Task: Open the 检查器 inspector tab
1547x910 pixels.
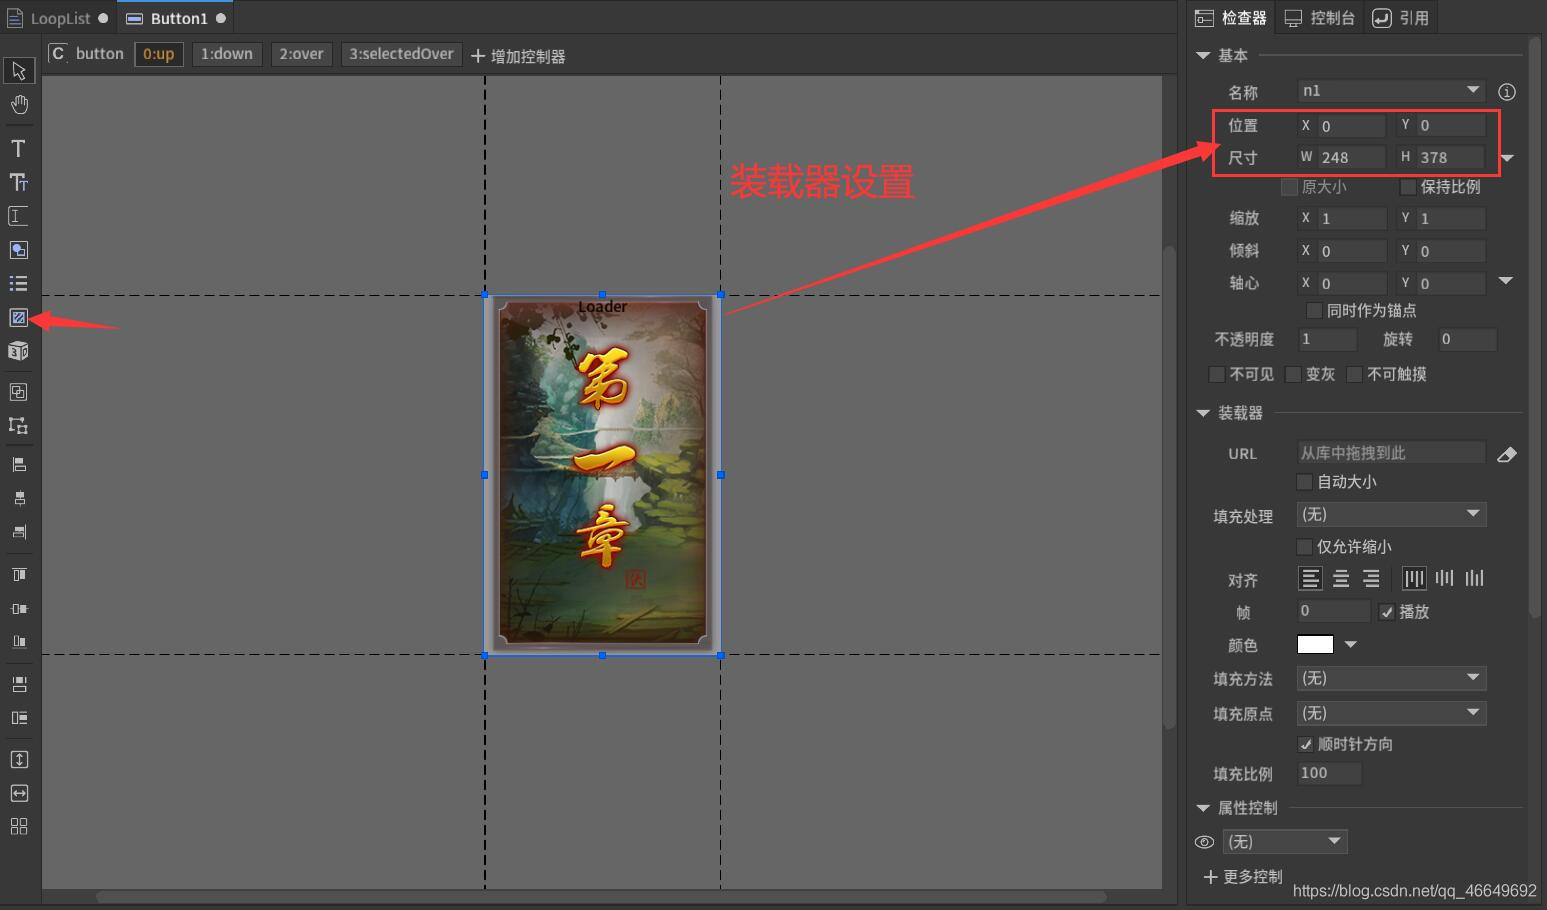Action: pyautogui.click(x=1232, y=18)
